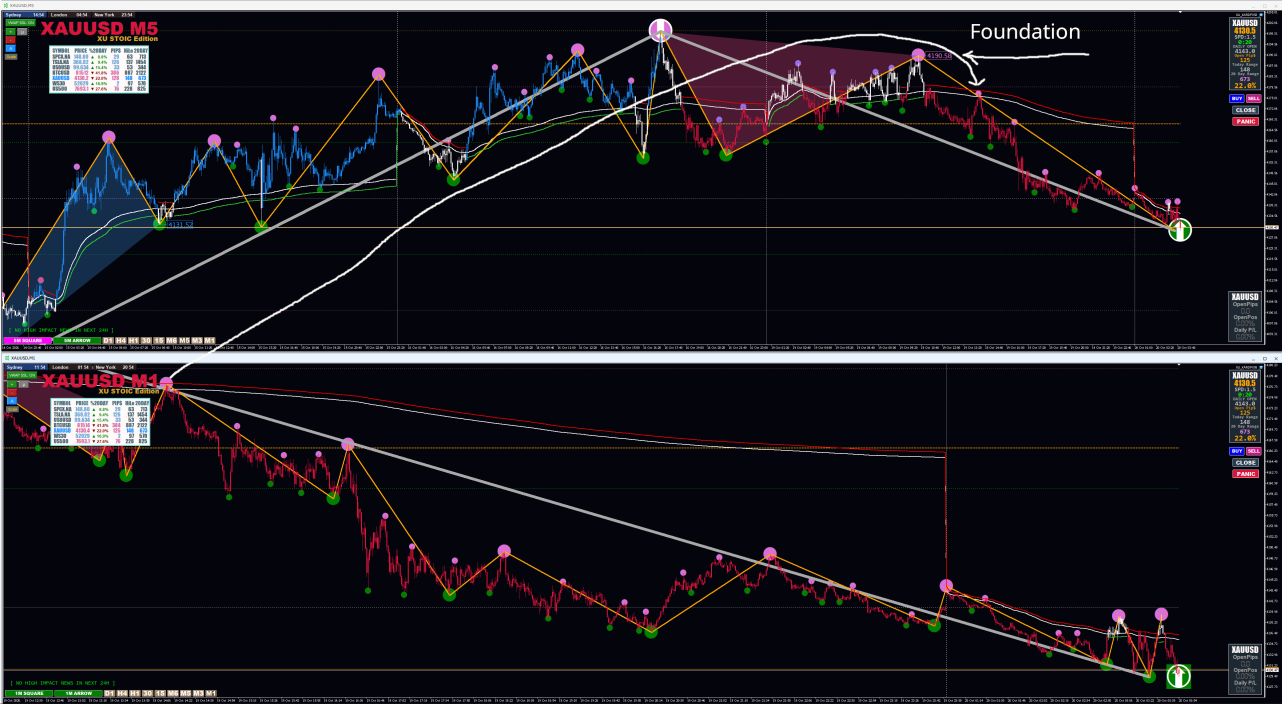Select M1 timeframe in M5 chart
Viewport: 1282px width, 704px height.
click(210, 340)
